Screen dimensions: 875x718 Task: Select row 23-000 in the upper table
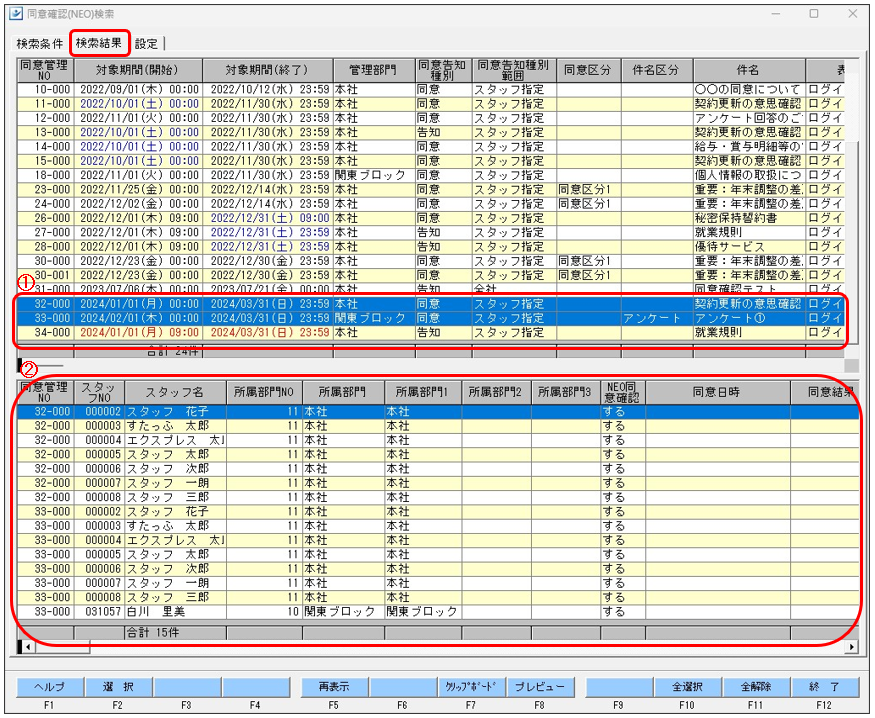[430, 190]
